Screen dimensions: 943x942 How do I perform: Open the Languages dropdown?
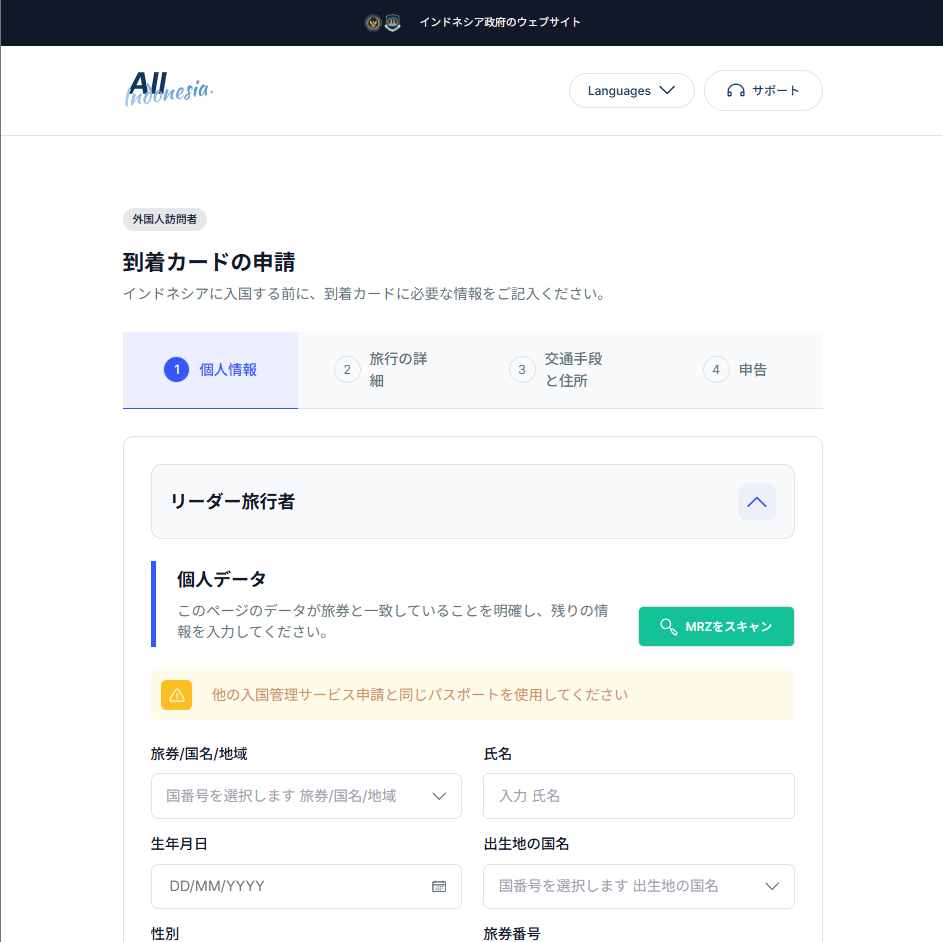point(631,91)
